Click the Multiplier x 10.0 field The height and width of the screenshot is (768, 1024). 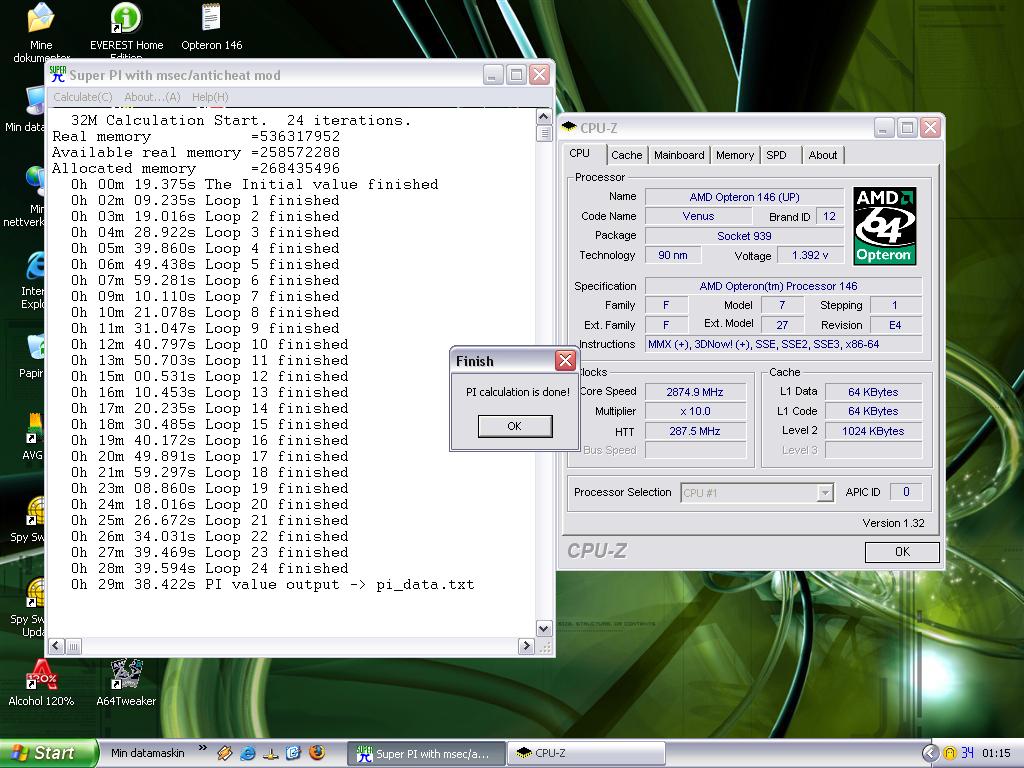click(695, 411)
